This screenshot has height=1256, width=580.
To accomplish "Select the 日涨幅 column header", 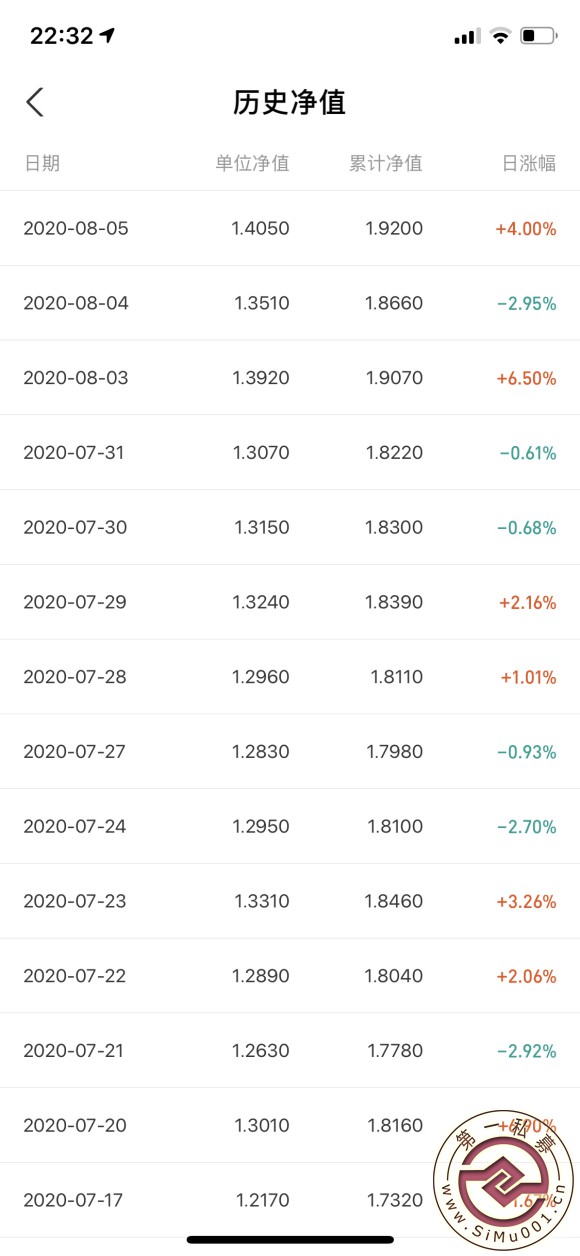I will click(529, 163).
